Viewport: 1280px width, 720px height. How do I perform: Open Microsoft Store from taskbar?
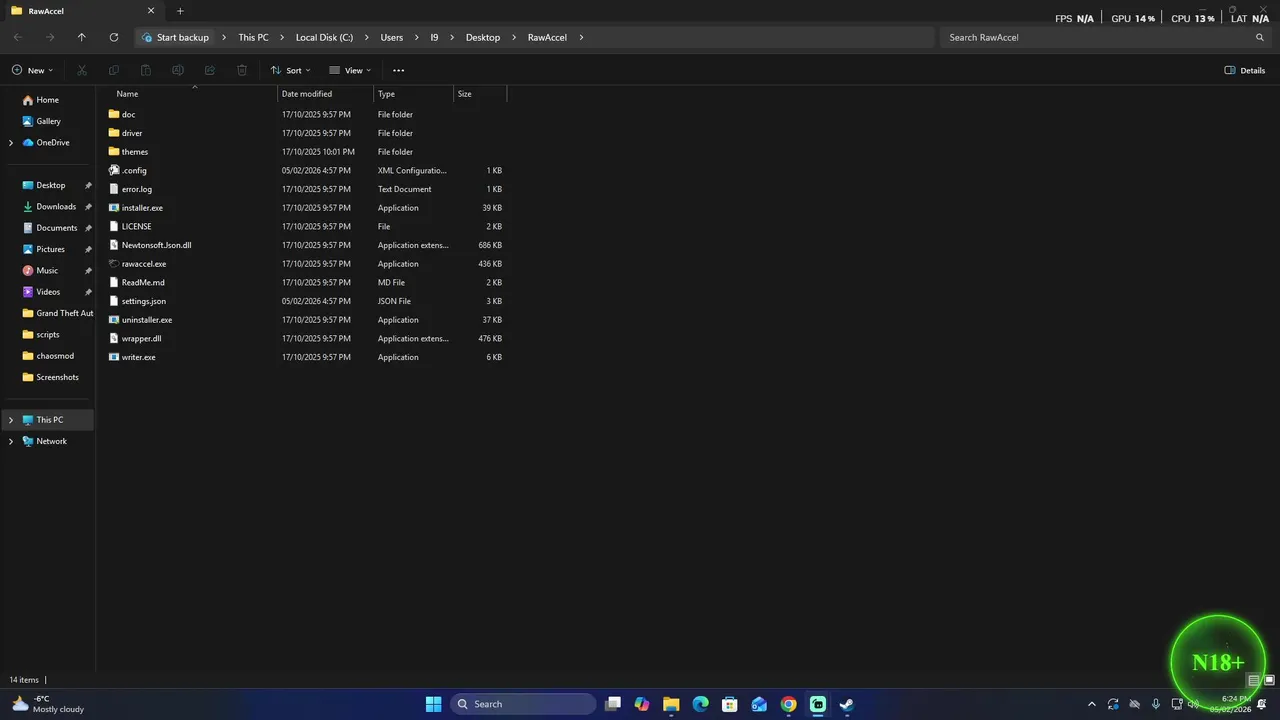[x=730, y=704]
